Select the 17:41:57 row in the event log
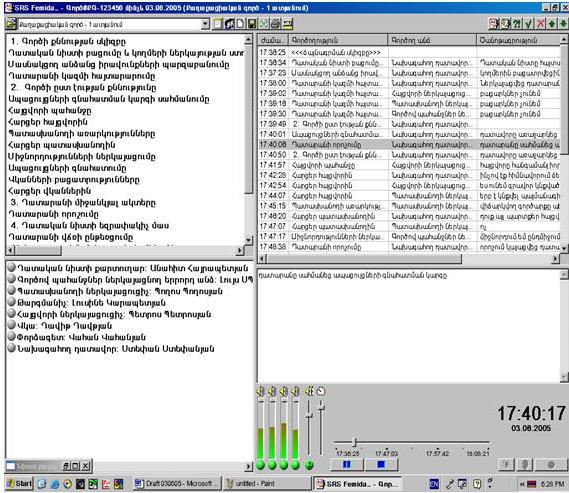569x493 pixels. [409, 165]
